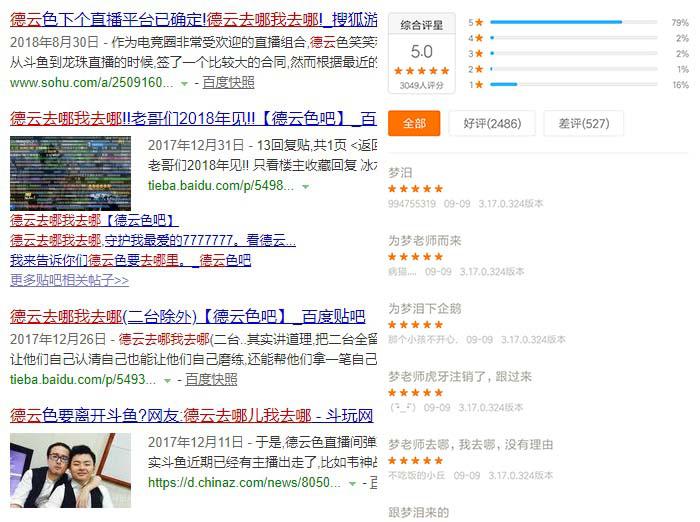The width and height of the screenshot is (700, 522).
Task: Click the 1-star rating bar at 16%
Action: [x=574, y=84]
